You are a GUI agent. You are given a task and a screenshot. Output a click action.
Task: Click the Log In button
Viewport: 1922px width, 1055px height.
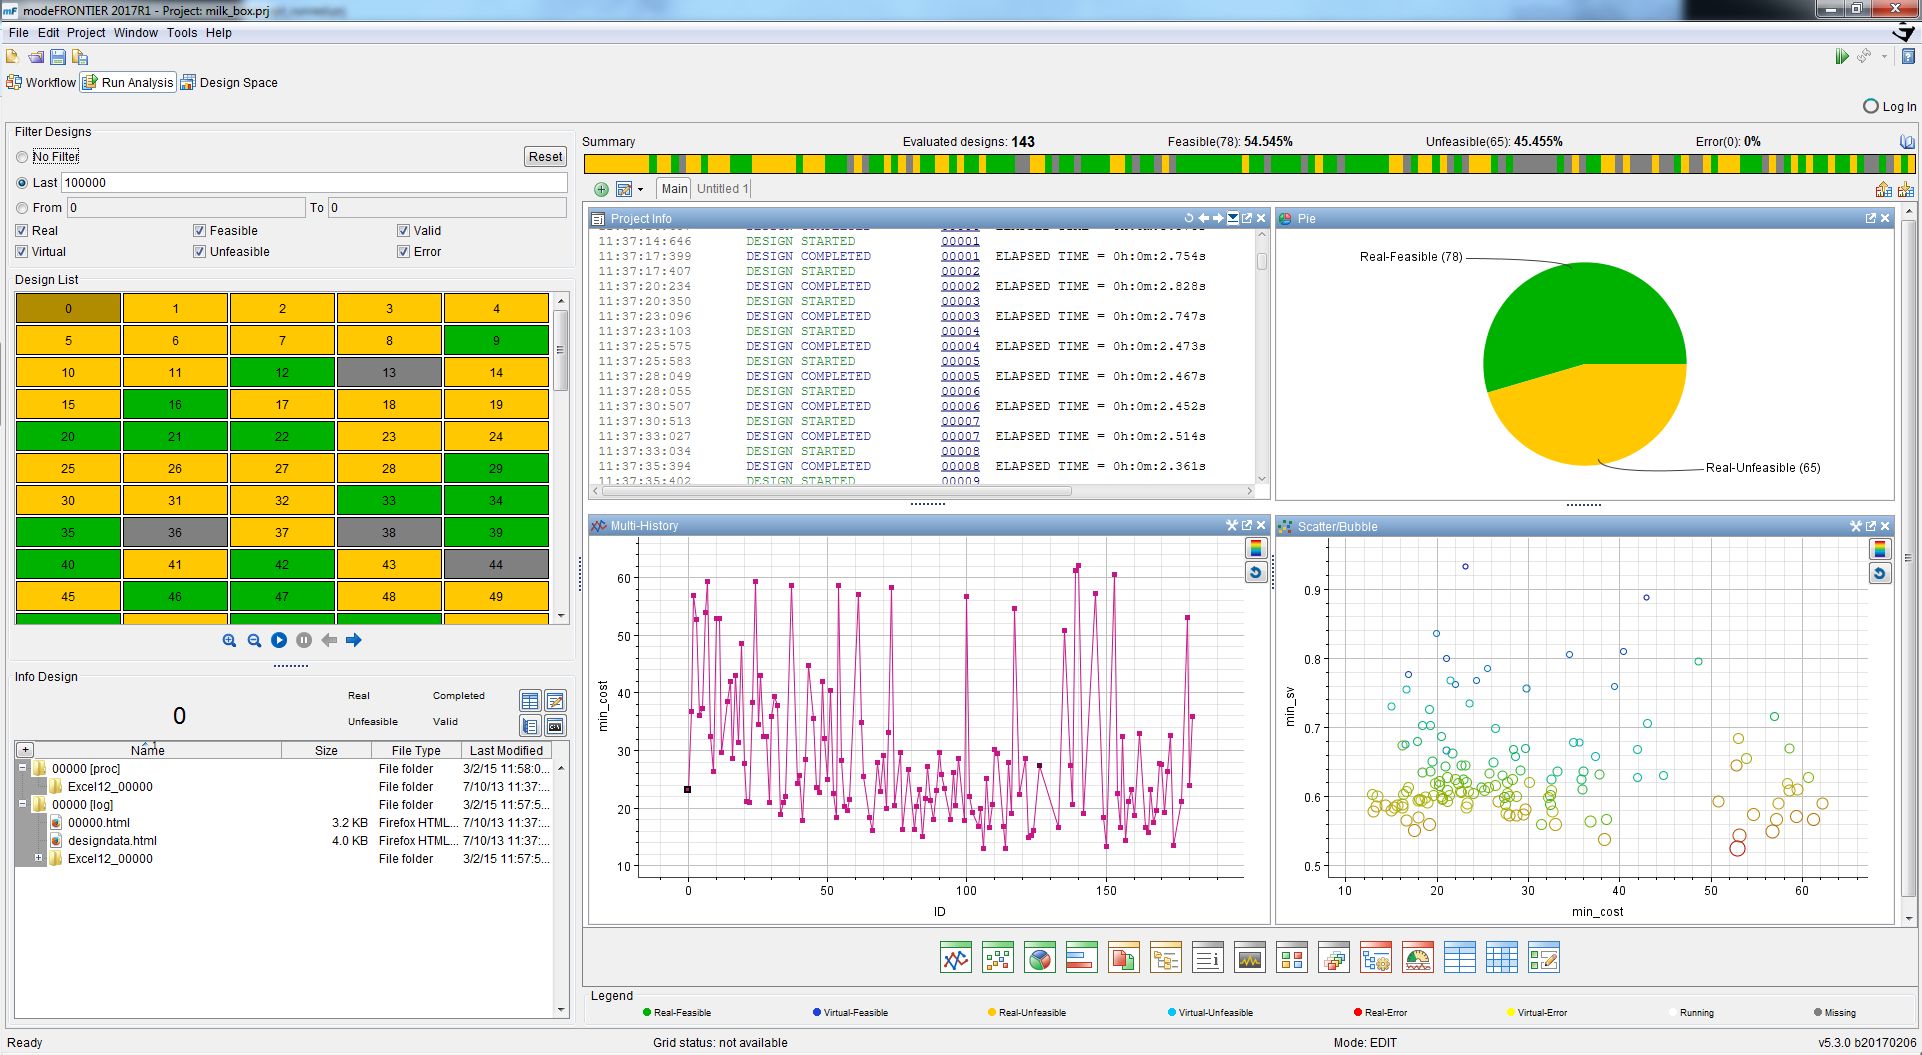[1889, 106]
